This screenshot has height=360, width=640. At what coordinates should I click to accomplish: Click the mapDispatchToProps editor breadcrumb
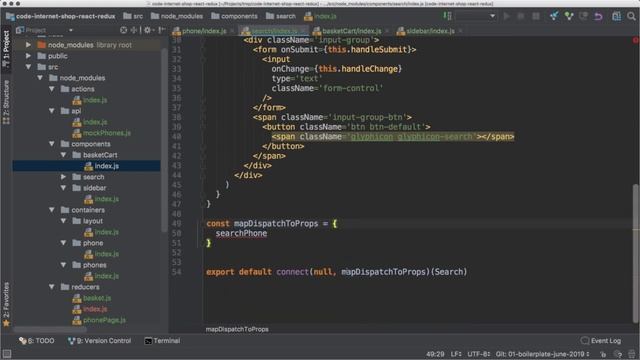pyautogui.click(x=237, y=329)
